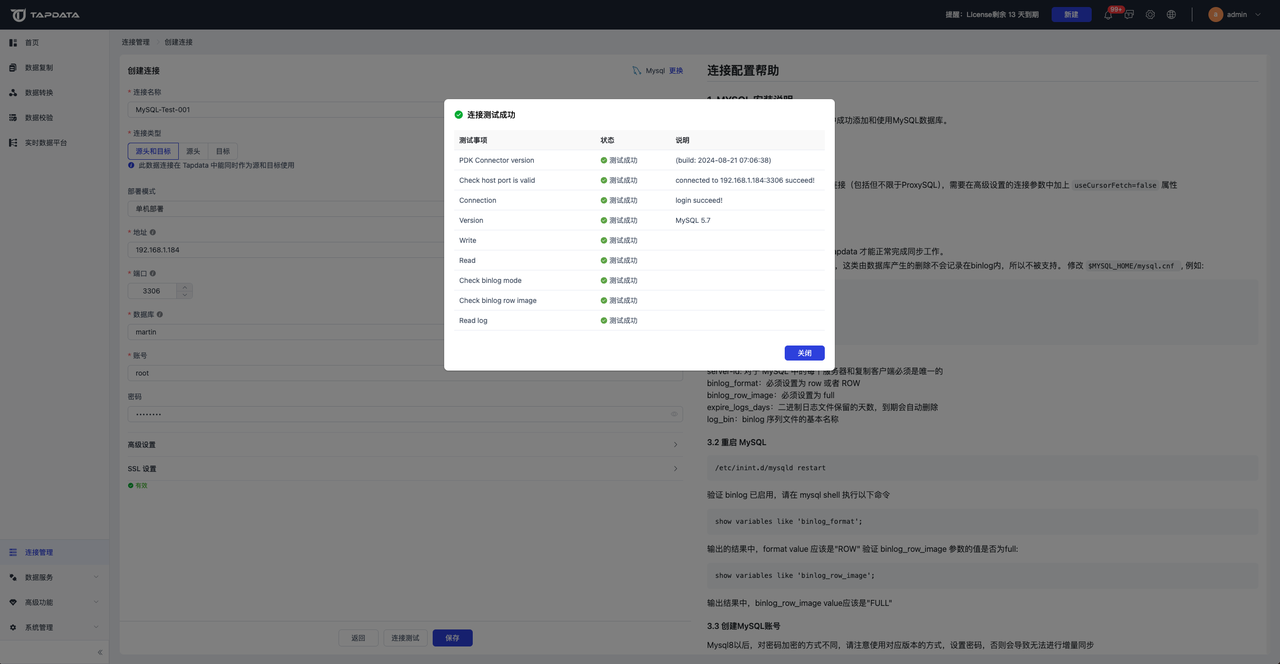Image resolution: width=1280 pixels, height=664 pixels.
Task: Click the 数据库 field containing martin
Action: 405,332
